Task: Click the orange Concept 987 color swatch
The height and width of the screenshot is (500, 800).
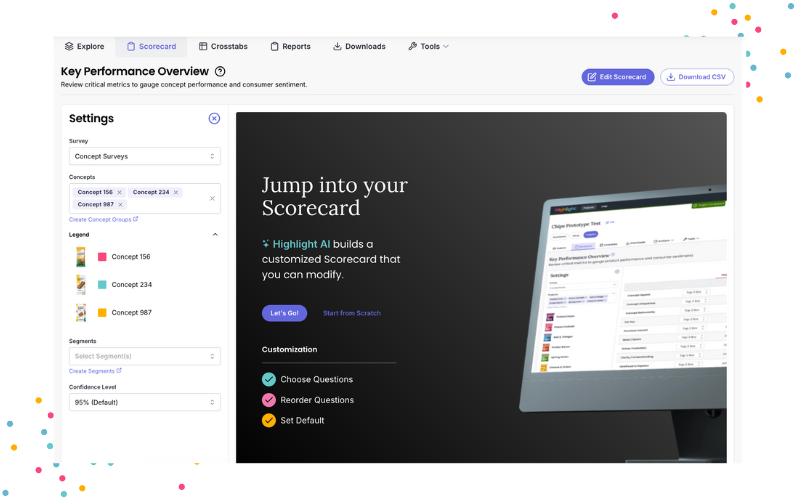Action: [x=102, y=313]
